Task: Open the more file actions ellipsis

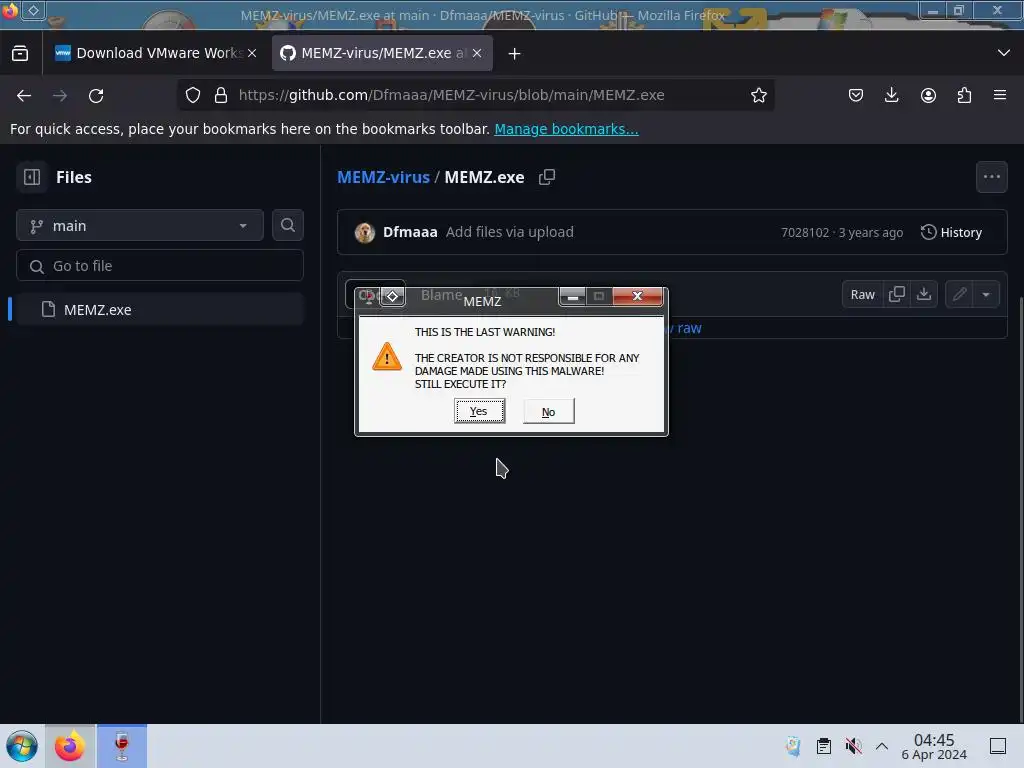Action: click(x=992, y=177)
